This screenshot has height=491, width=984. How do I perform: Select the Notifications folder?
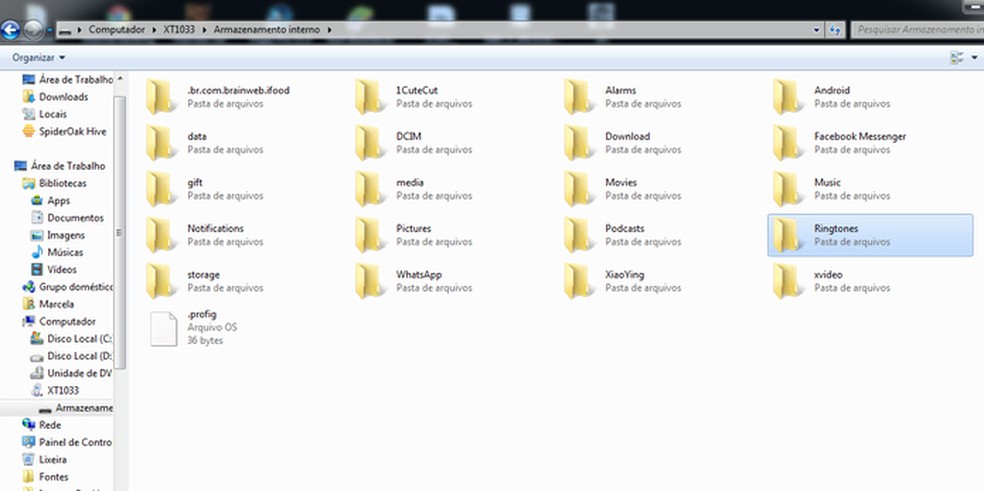click(x=205, y=235)
